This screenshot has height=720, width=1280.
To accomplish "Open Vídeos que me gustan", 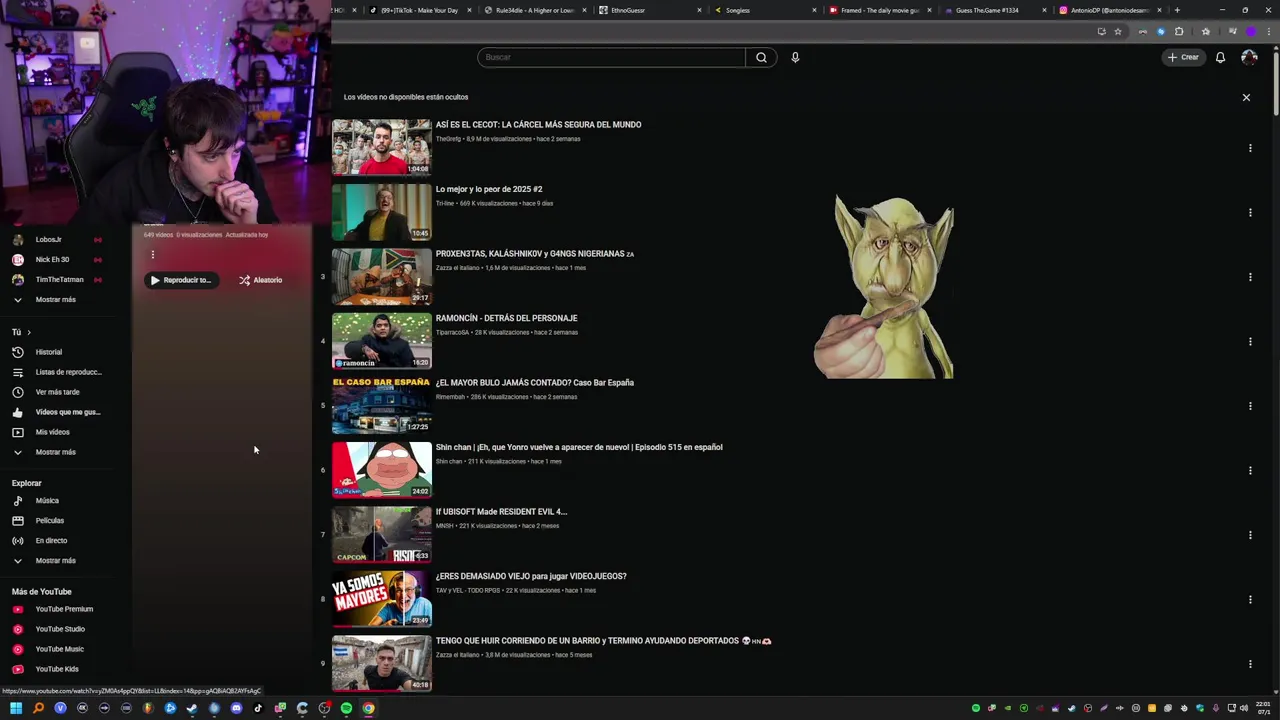I will coord(57,412).
